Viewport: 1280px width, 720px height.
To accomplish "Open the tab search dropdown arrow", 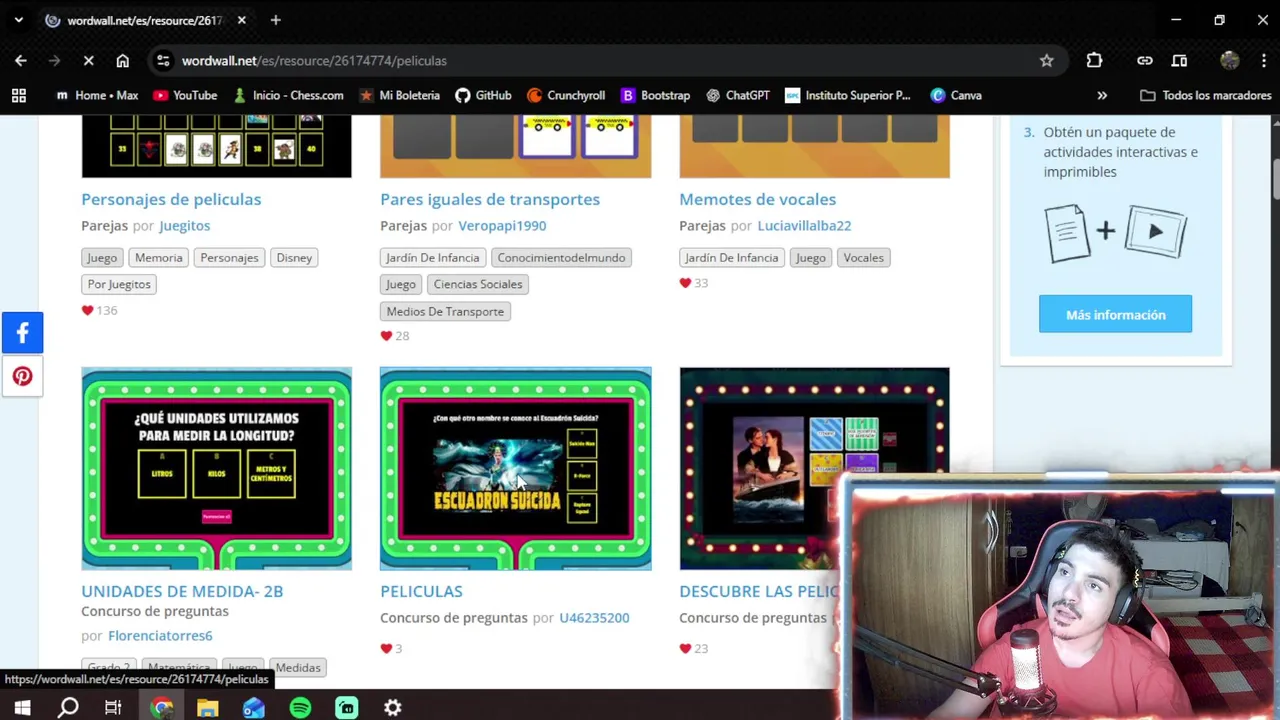I will point(18,20).
